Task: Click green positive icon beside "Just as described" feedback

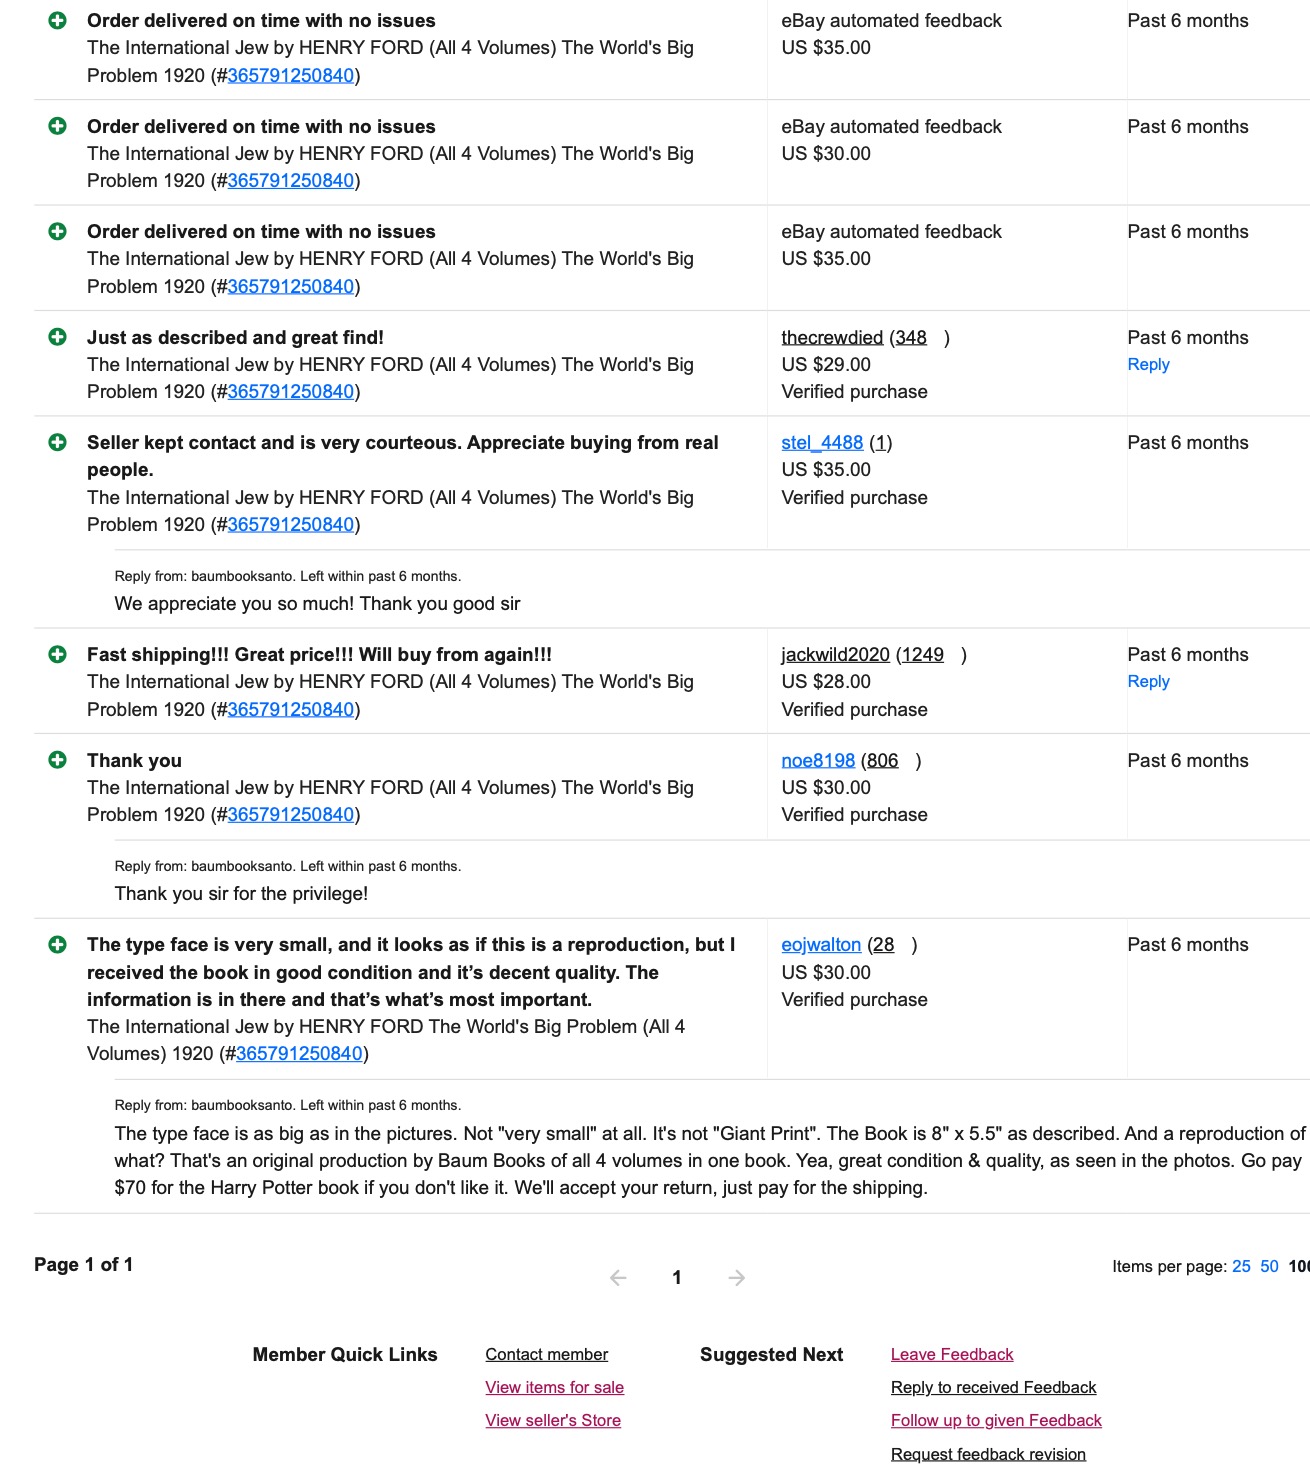Action: (58, 337)
